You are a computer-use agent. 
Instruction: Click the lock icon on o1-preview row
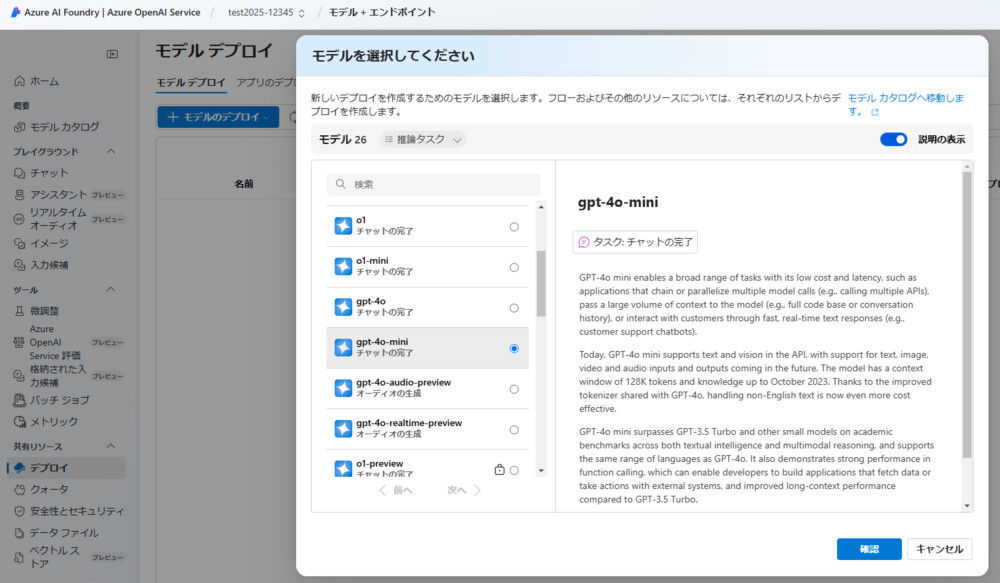coord(499,469)
